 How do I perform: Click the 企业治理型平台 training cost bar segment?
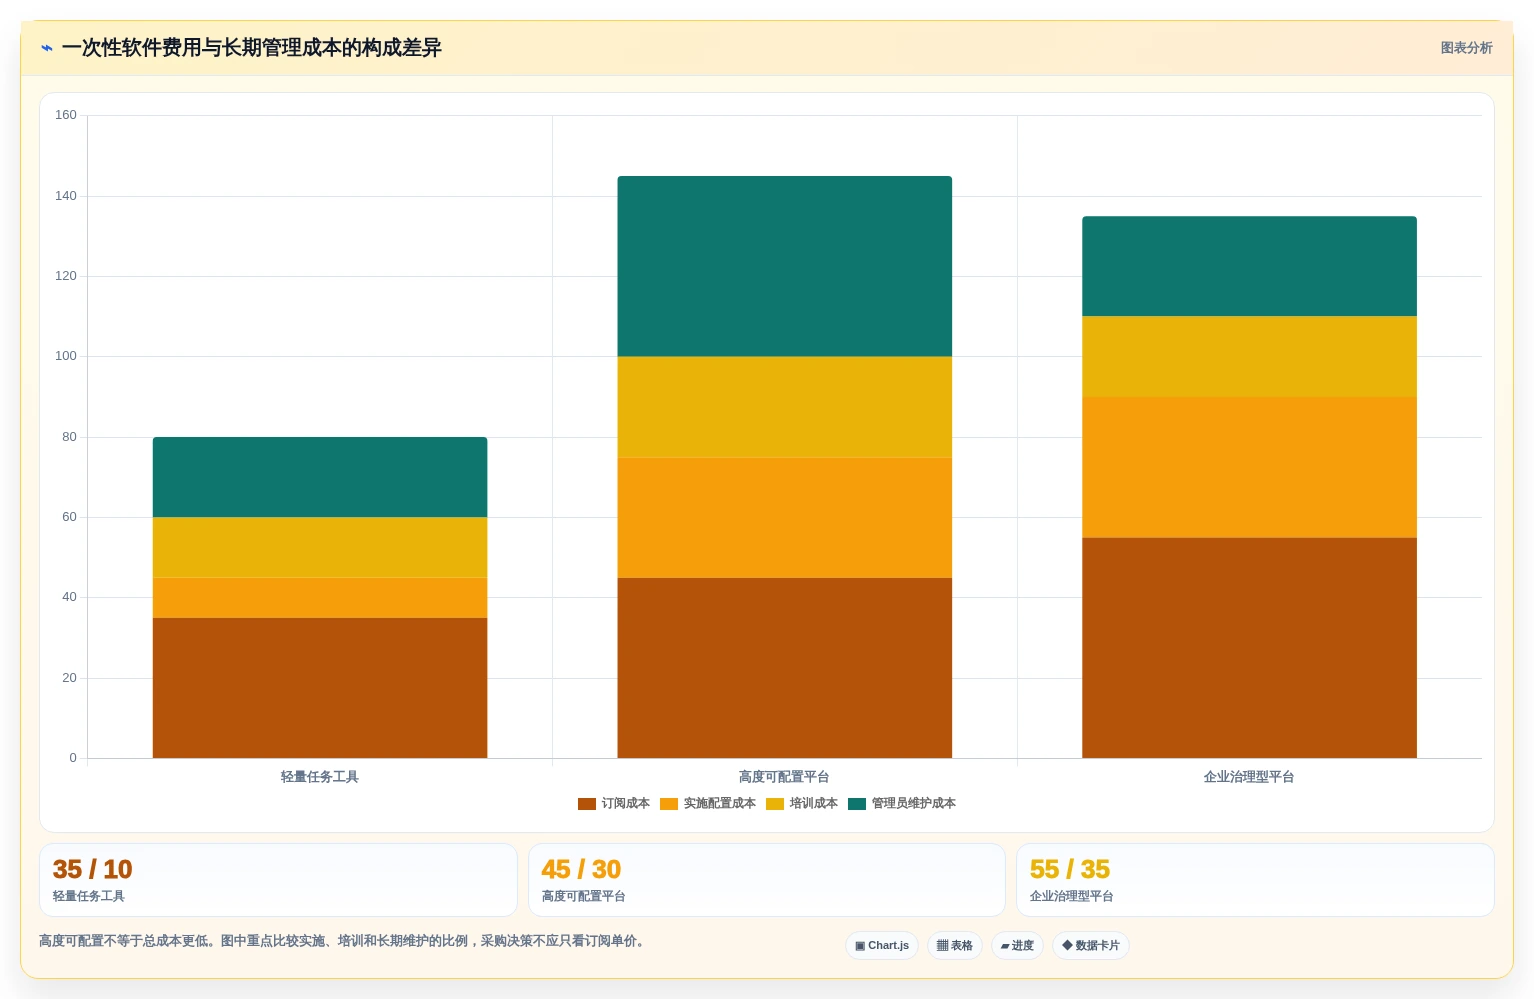[x=1250, y=357]
